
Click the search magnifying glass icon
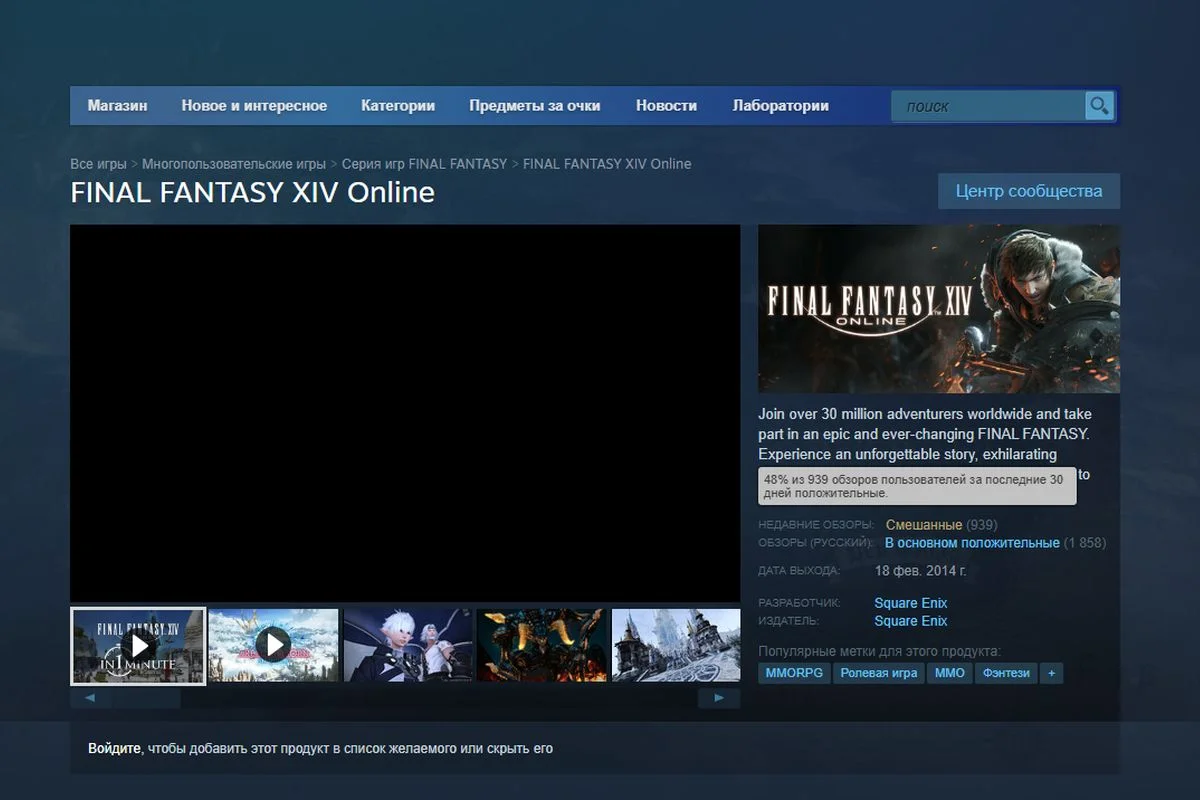click(1098, 105)
